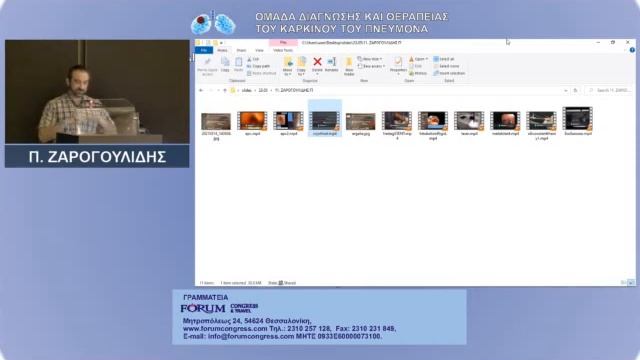Screen dimensions: 640x360
Task: Minimize the File Explorer window
Action: click(598, 42)
